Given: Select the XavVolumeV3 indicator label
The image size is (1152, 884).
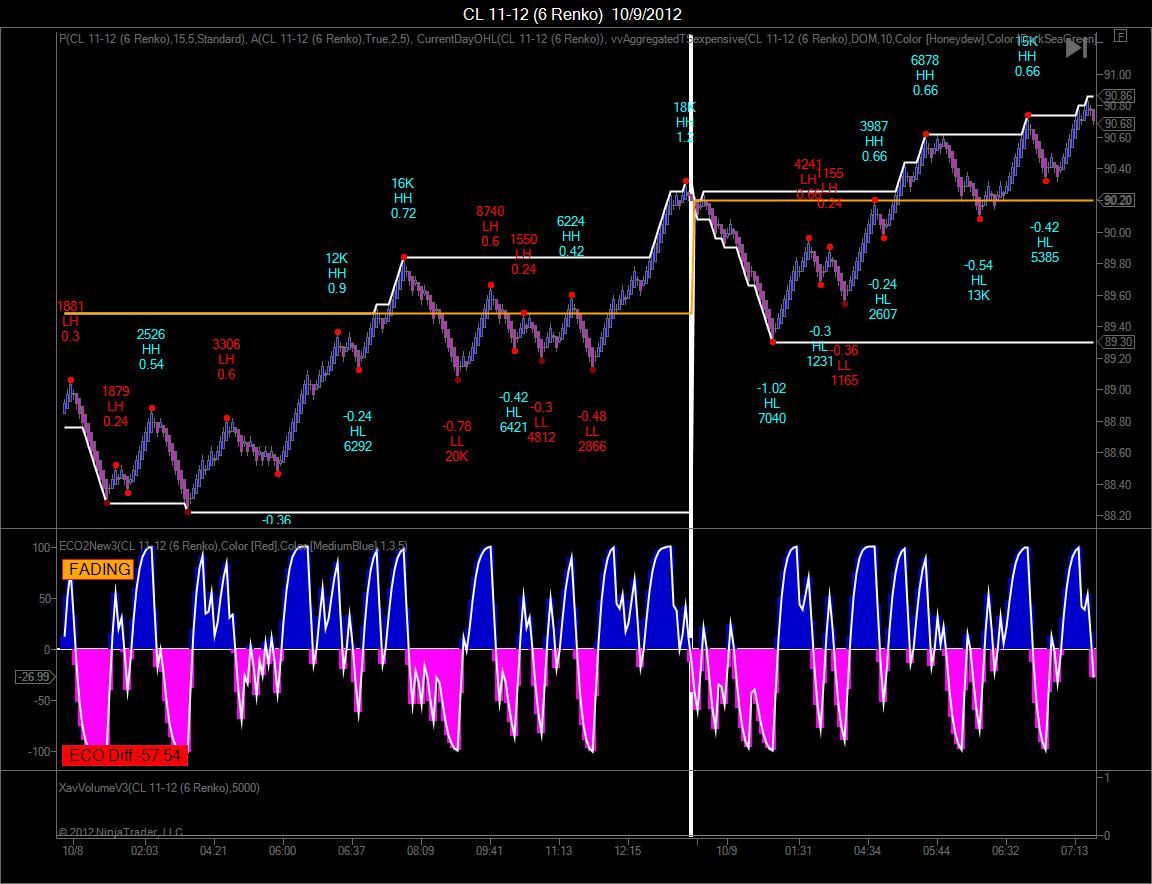Looking at the screenshot, I should coord(159,788).
